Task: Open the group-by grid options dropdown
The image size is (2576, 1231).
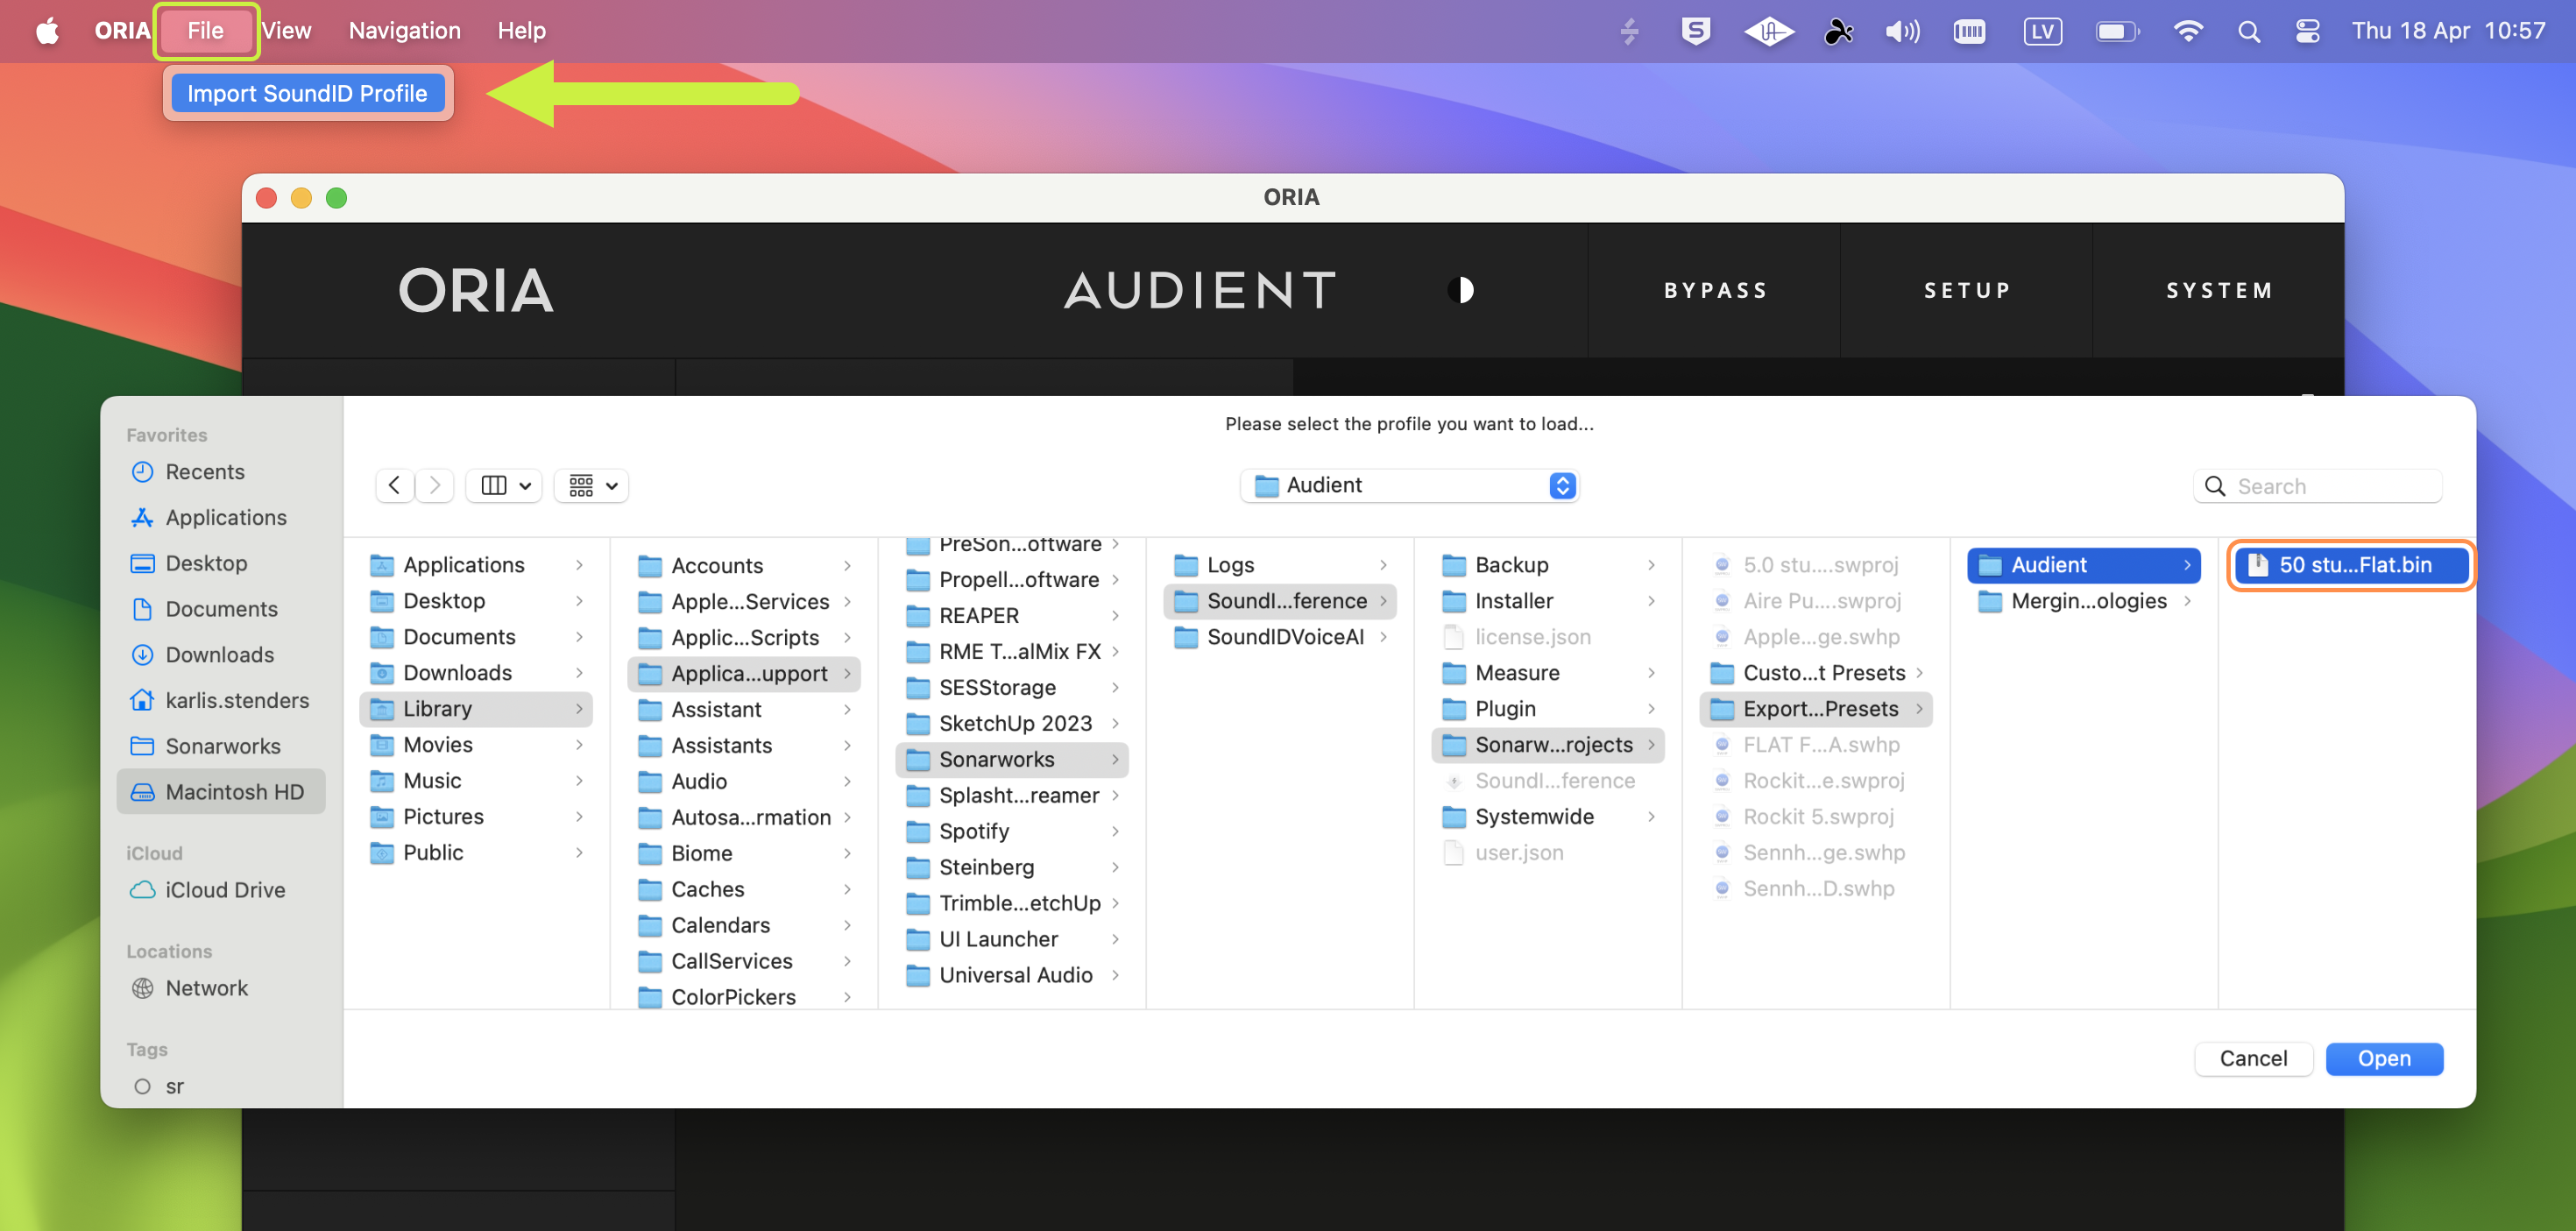Action: [592, 485]
